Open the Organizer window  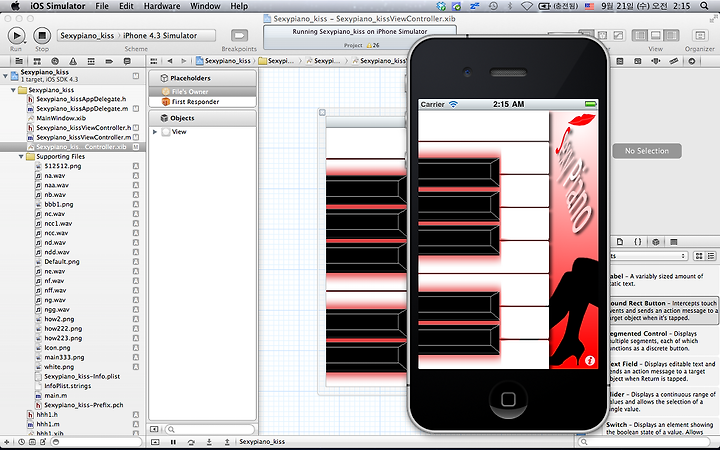point(700,35)
